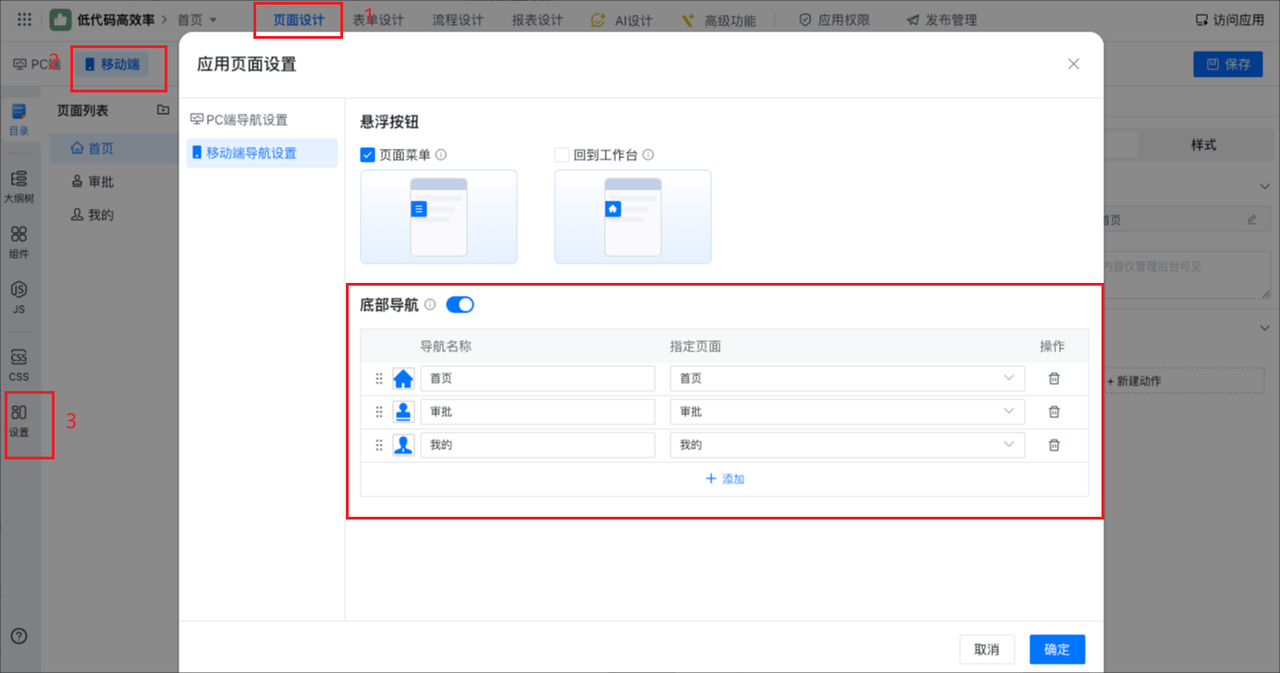1280x673 pixels.
Task: Switch to PC端导航设置 tab
Action: coord(246,120)
